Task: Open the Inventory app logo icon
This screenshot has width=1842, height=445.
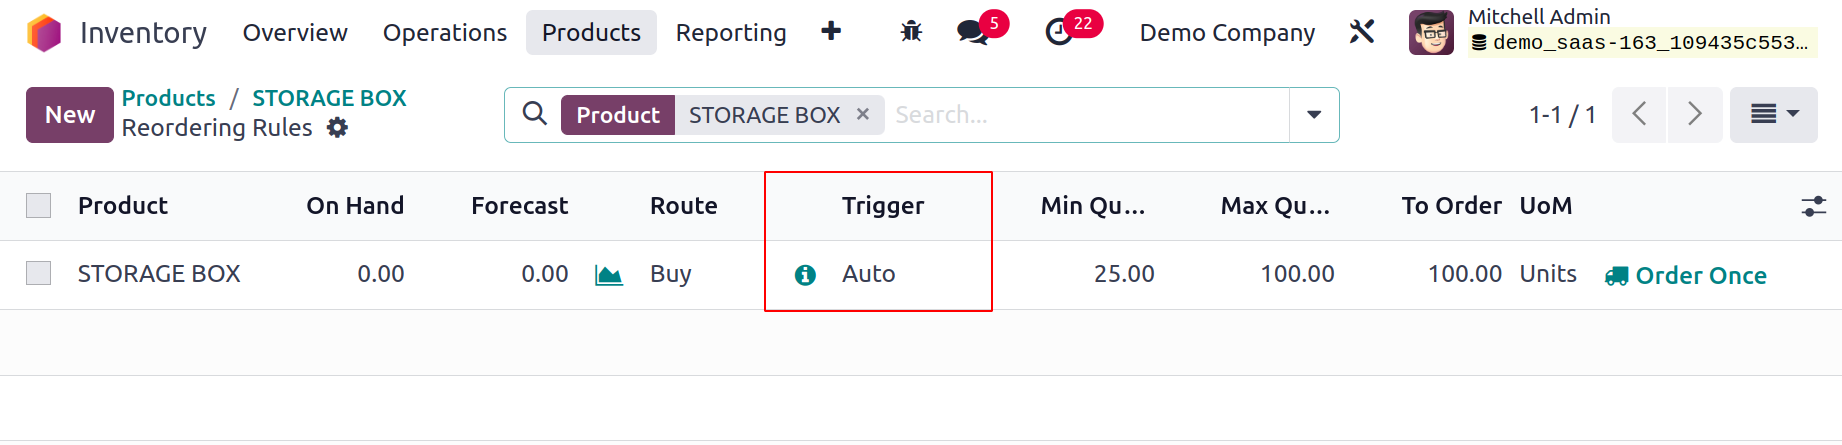Action: pos(44,33)
